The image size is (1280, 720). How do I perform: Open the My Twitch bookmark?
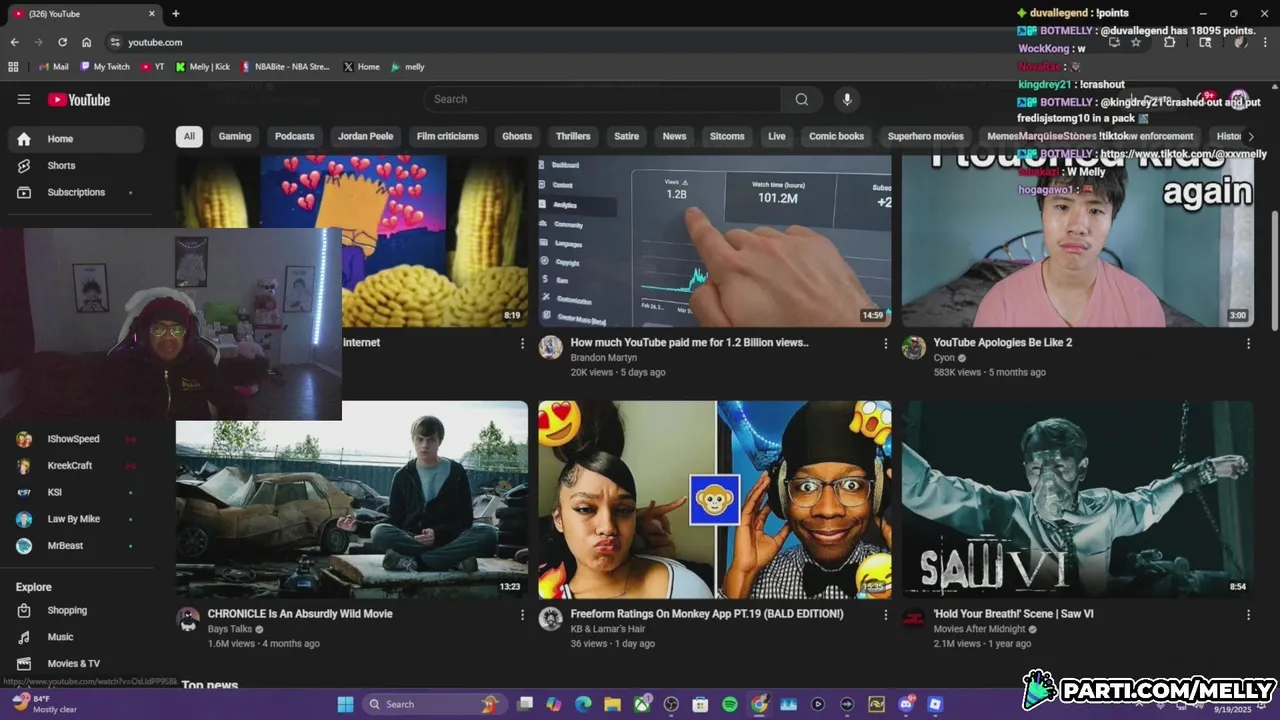coord(105,67)
